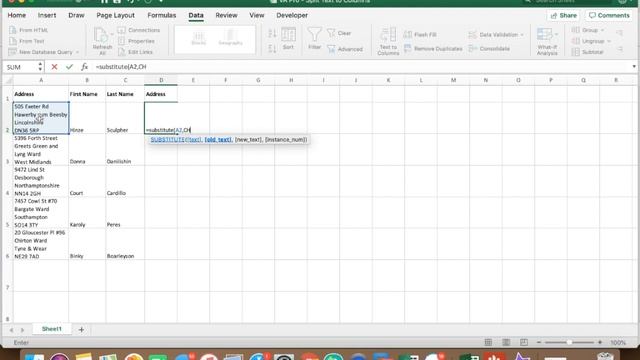Select the Last Name header cell

click(x=125, y=94)
